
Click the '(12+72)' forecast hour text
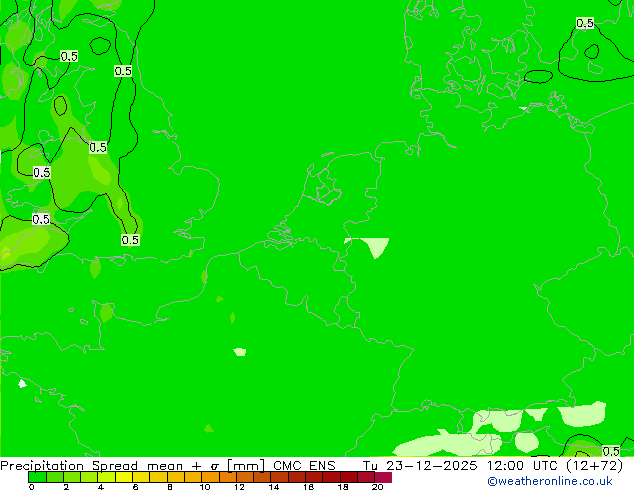(x=594, y=466)
